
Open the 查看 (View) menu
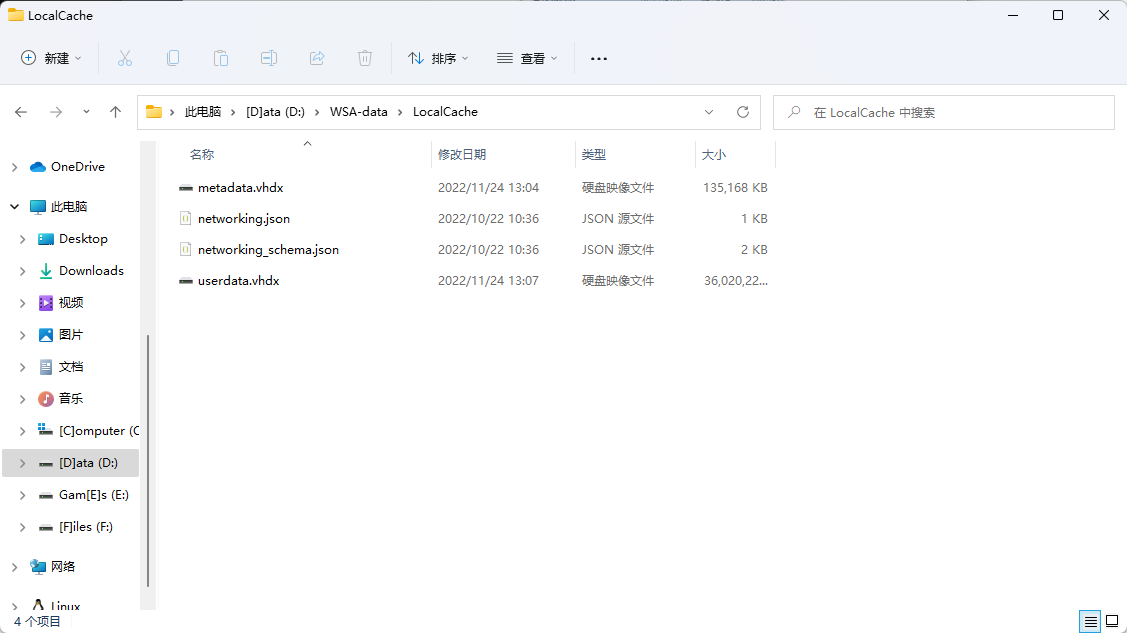[527, 58]
